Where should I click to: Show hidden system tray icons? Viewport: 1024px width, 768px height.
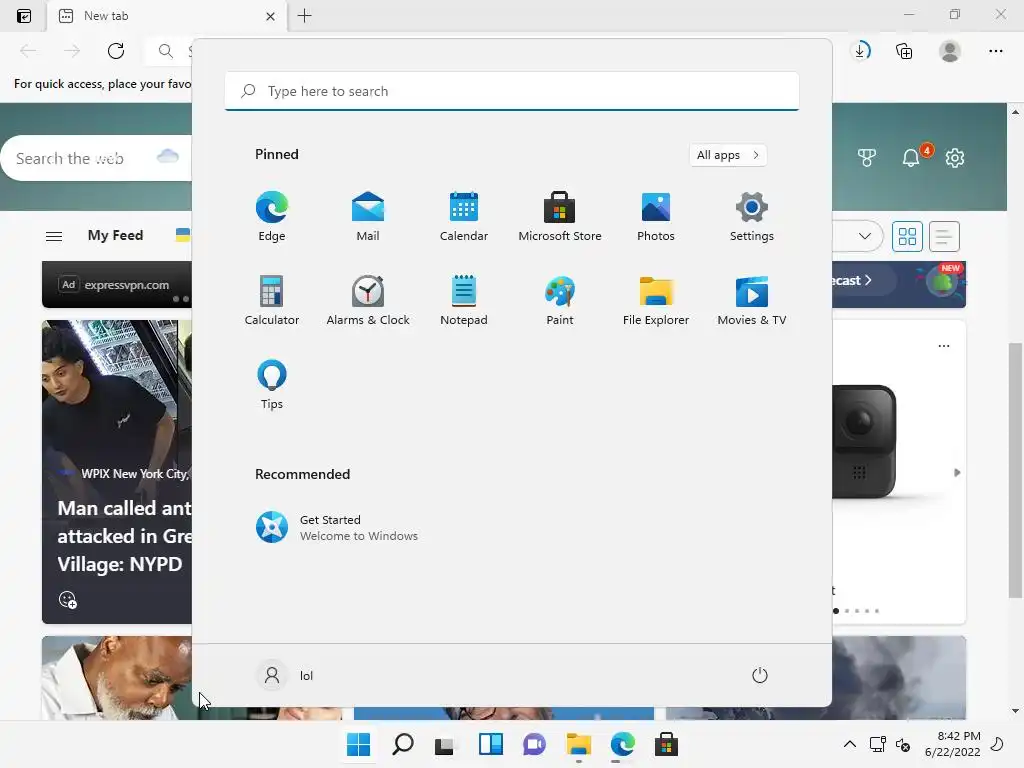pyautogui.click(x=850, y=744)
